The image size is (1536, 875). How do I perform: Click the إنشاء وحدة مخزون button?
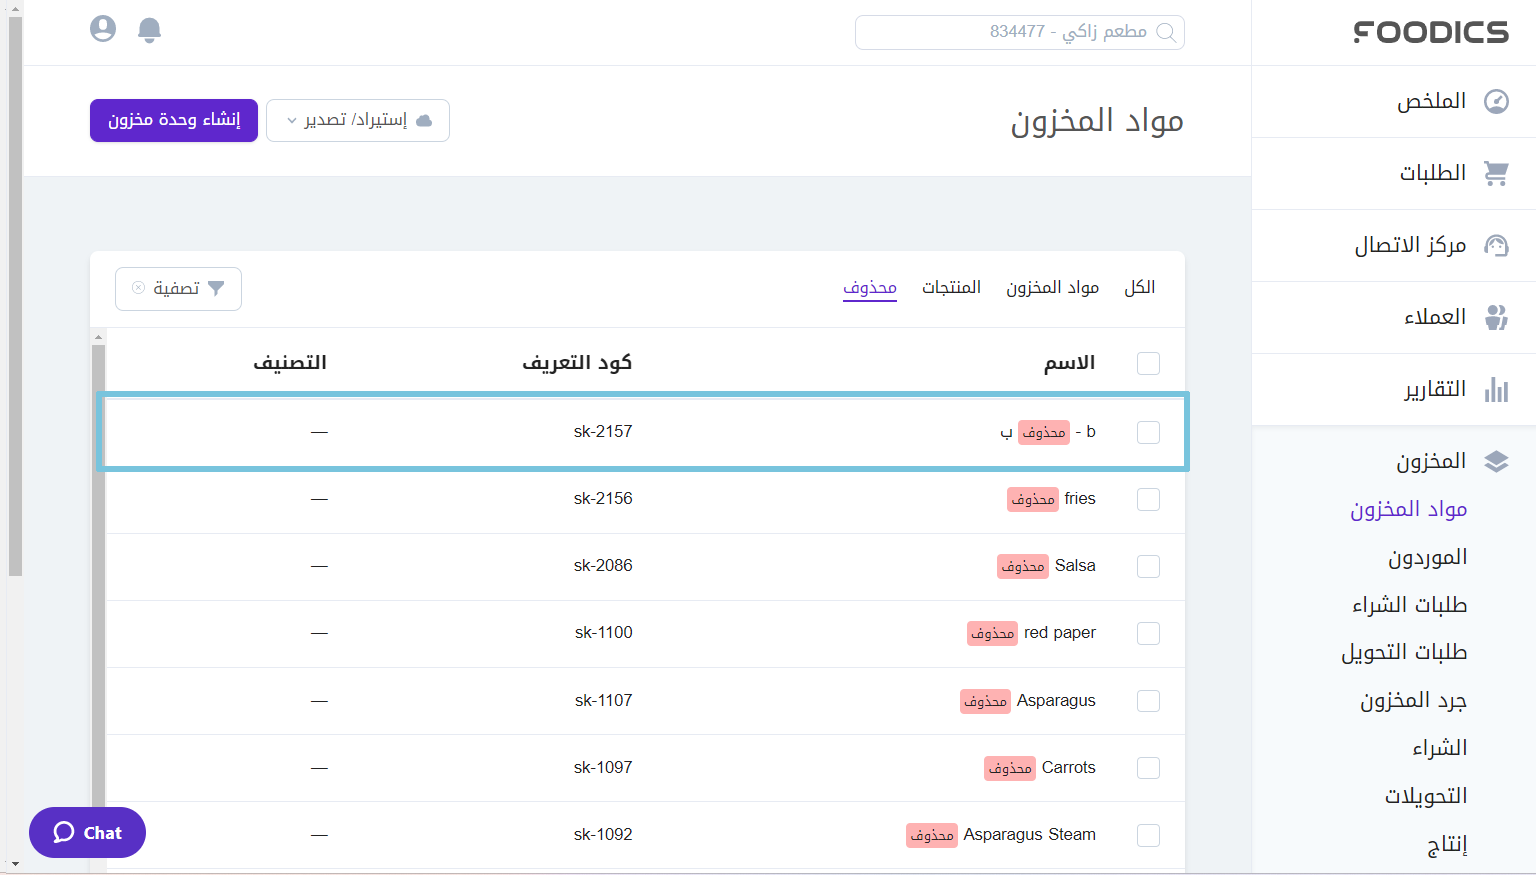tap(174, 121)
